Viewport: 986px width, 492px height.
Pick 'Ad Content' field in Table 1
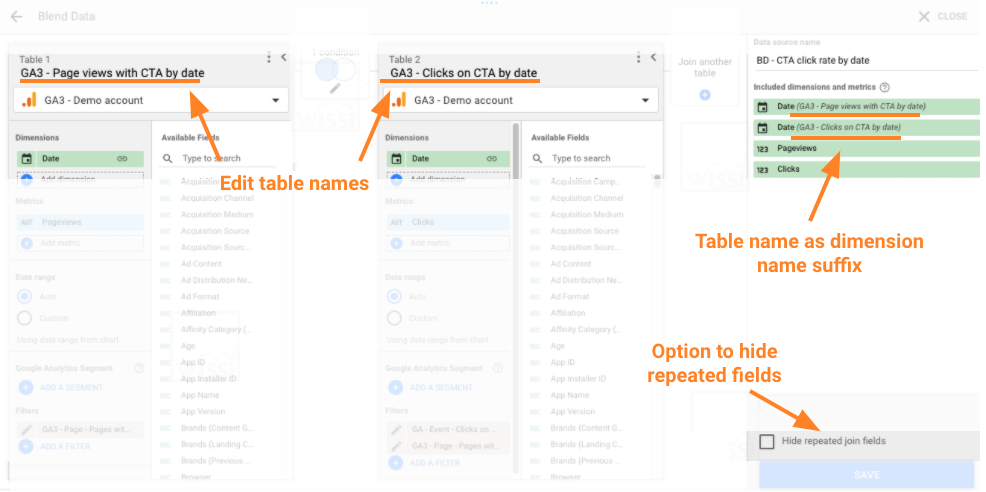tap(201, 264)
